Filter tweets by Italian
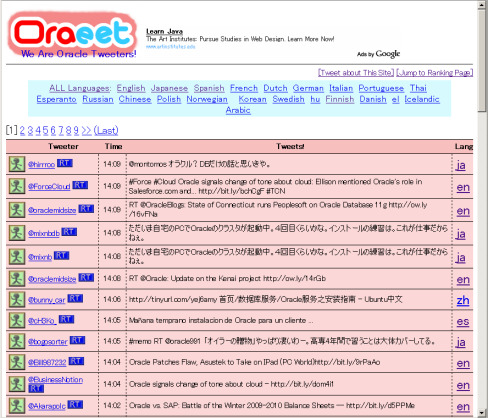This screenshot has height=418, width=488. pos(341,88)
